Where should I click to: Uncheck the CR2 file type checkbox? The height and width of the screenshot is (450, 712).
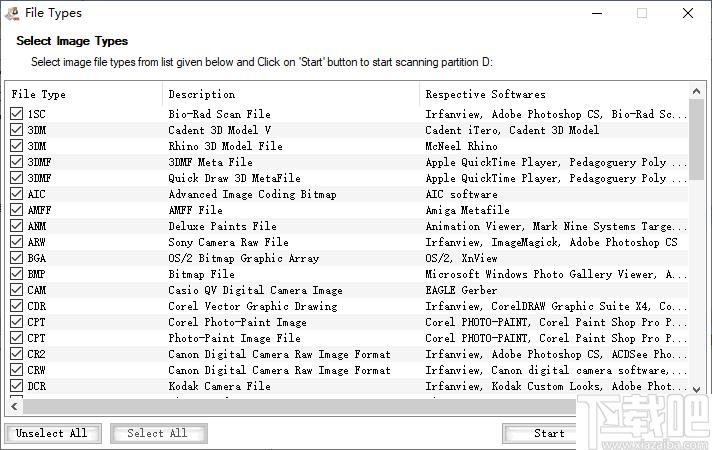tap(17, 354)
